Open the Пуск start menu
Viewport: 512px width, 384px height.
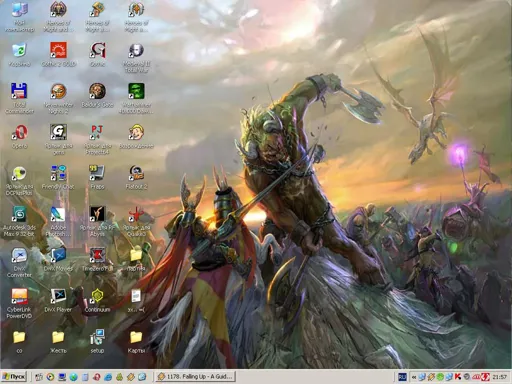pos(14,377)
